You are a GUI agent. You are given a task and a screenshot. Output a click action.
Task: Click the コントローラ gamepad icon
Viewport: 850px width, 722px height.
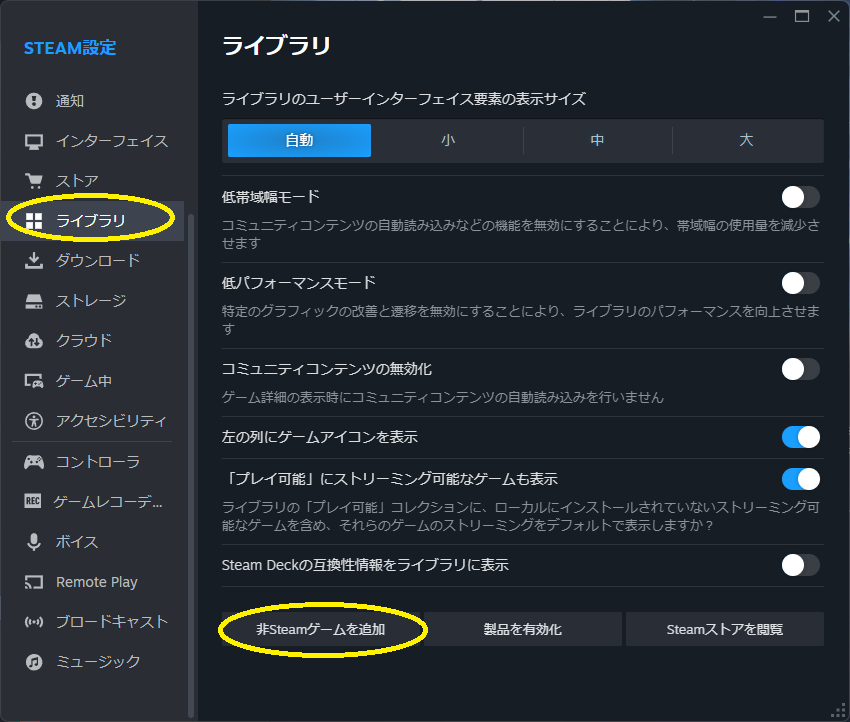coord(34,462)
